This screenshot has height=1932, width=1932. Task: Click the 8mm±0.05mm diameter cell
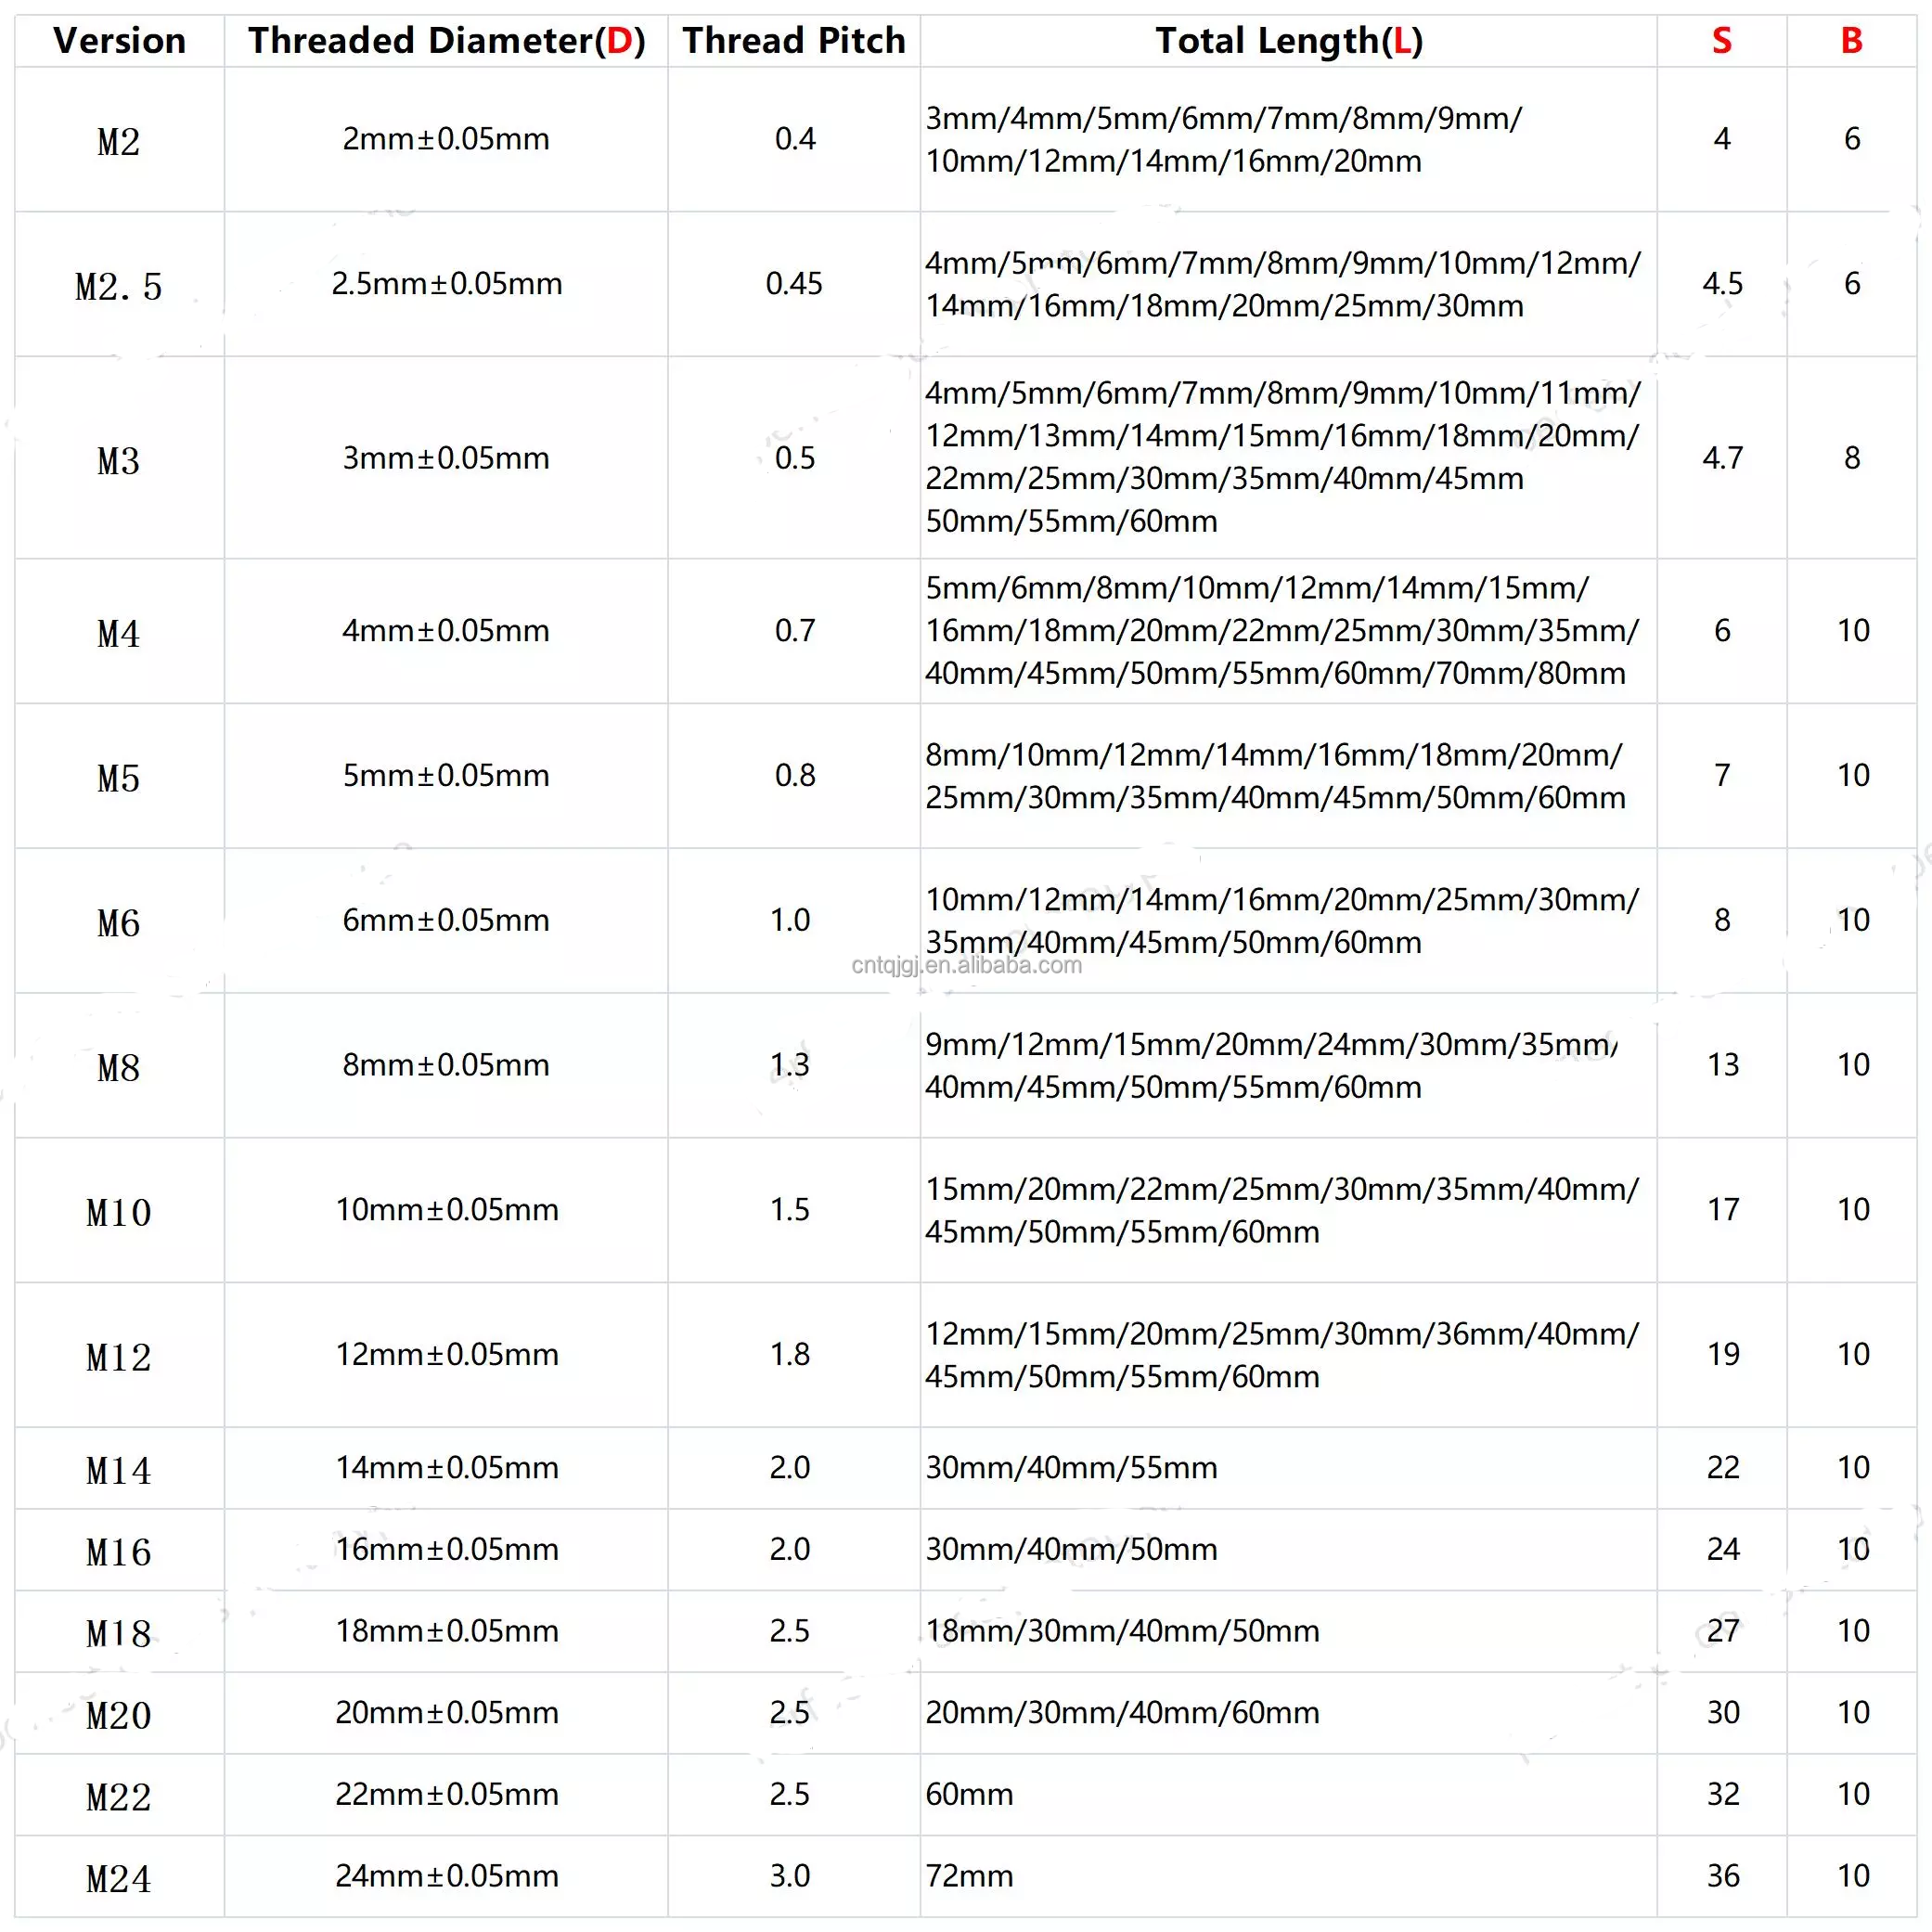[446, 1065]
